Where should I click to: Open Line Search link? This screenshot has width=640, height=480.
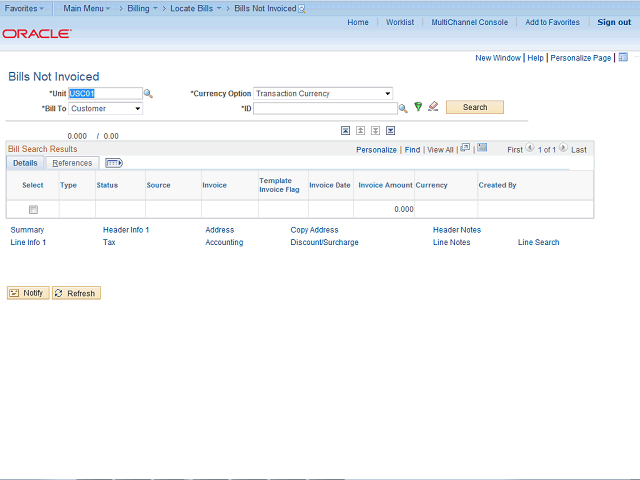point(538,242)
